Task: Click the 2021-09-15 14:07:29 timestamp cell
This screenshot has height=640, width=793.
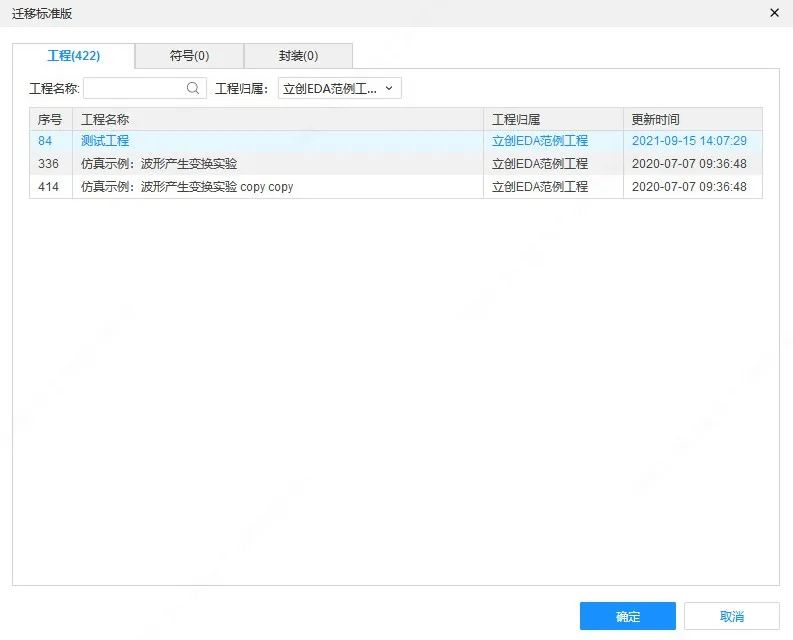Action: (689, 141)
